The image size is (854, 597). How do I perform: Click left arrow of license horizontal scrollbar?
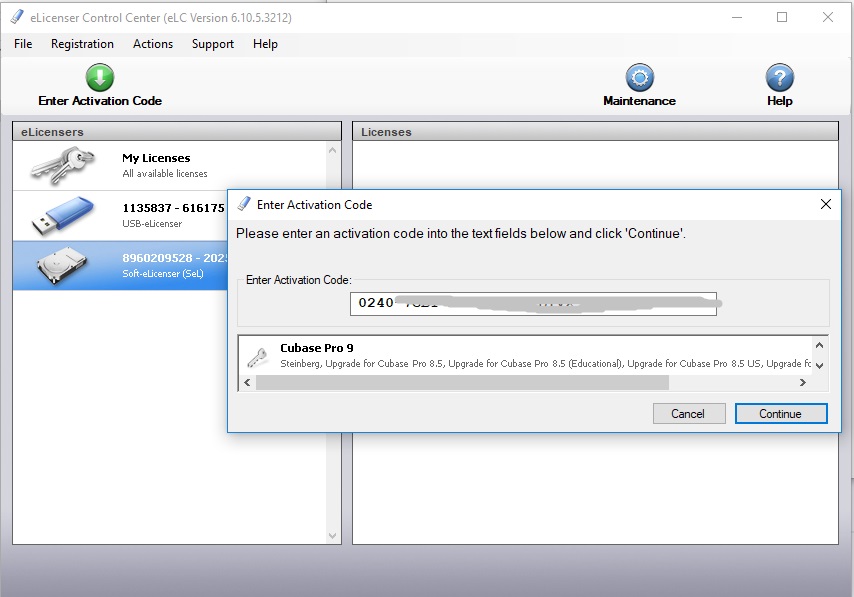click(247, 382)
